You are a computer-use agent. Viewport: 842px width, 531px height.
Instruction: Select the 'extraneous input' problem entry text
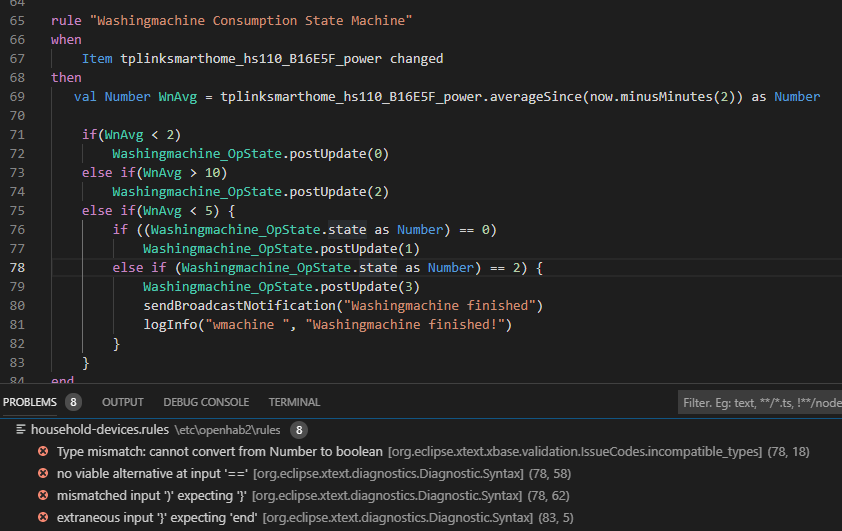[157, 518]
